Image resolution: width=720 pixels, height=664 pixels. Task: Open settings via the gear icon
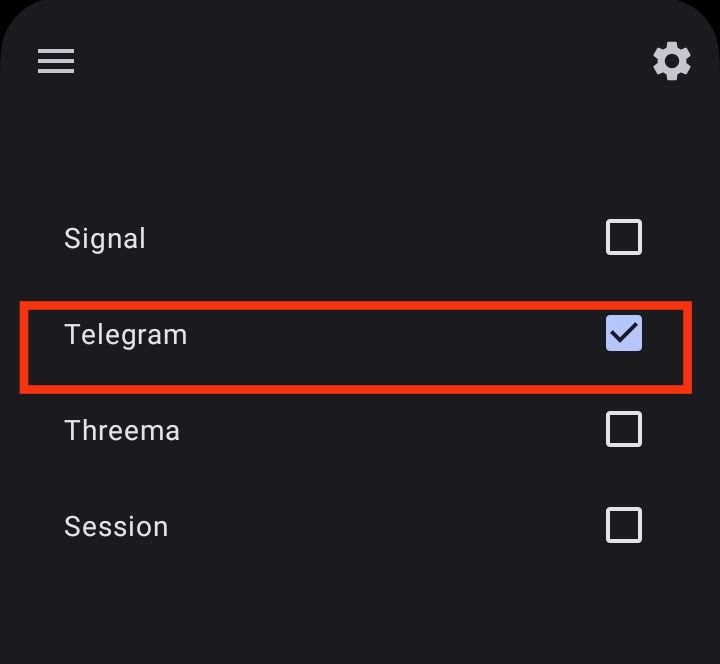(672, 61)
